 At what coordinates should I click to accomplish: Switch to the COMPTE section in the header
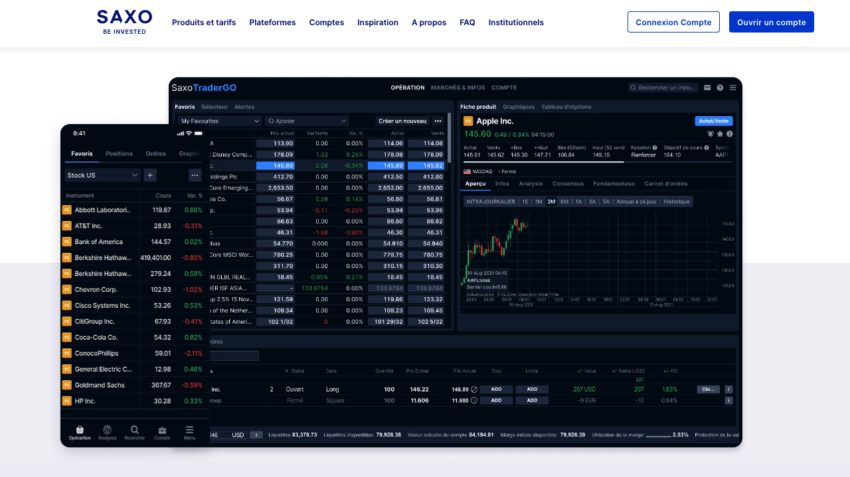click(504, 87)
